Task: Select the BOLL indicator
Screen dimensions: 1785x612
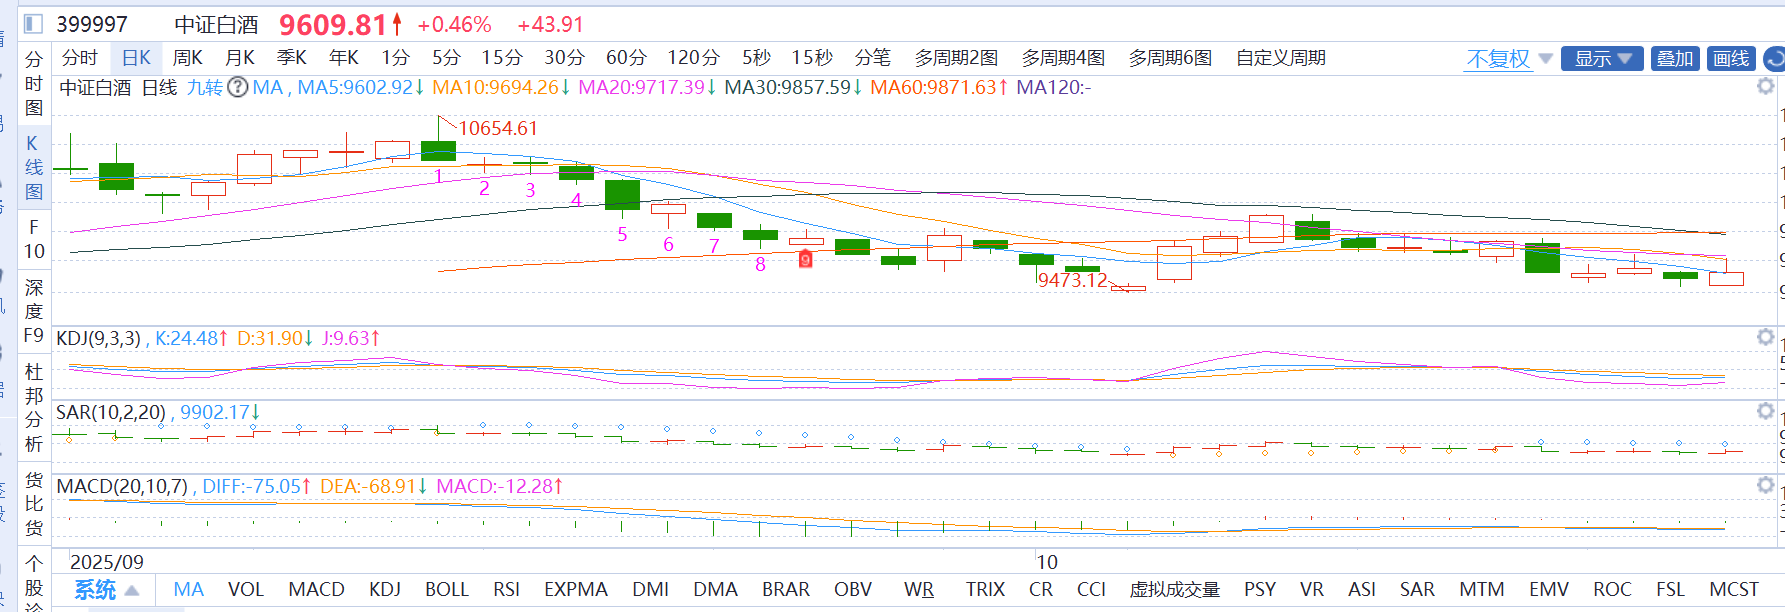Action: click(447, 590)
